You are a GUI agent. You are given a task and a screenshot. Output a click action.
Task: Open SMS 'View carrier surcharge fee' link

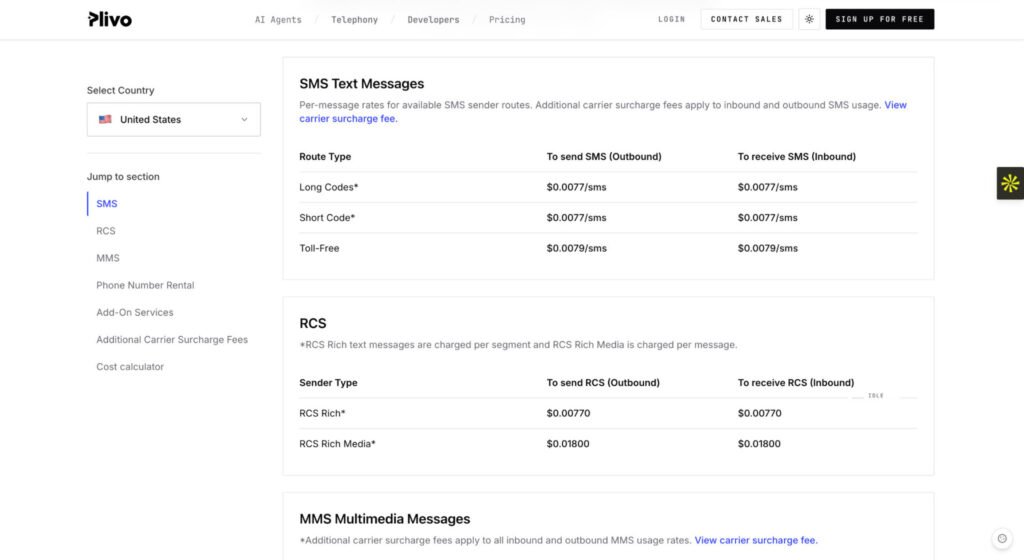pos(348,119)
